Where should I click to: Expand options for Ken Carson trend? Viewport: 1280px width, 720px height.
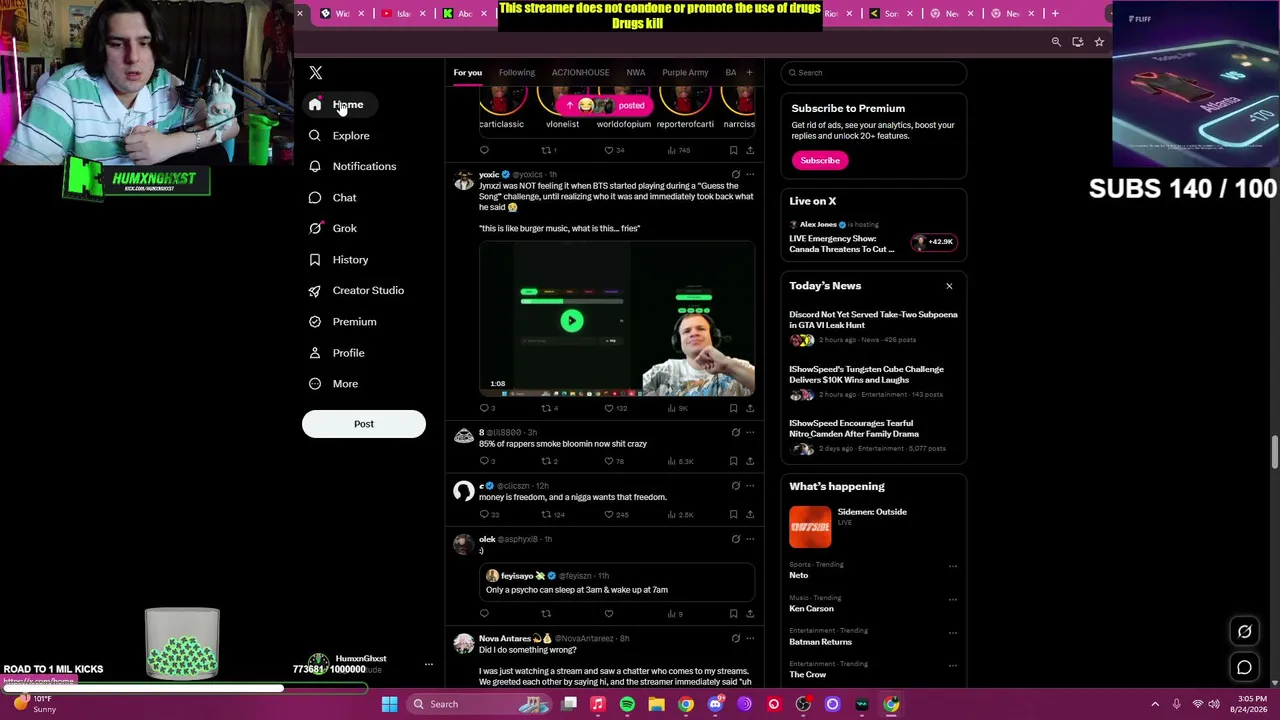(x=952, y=600)
